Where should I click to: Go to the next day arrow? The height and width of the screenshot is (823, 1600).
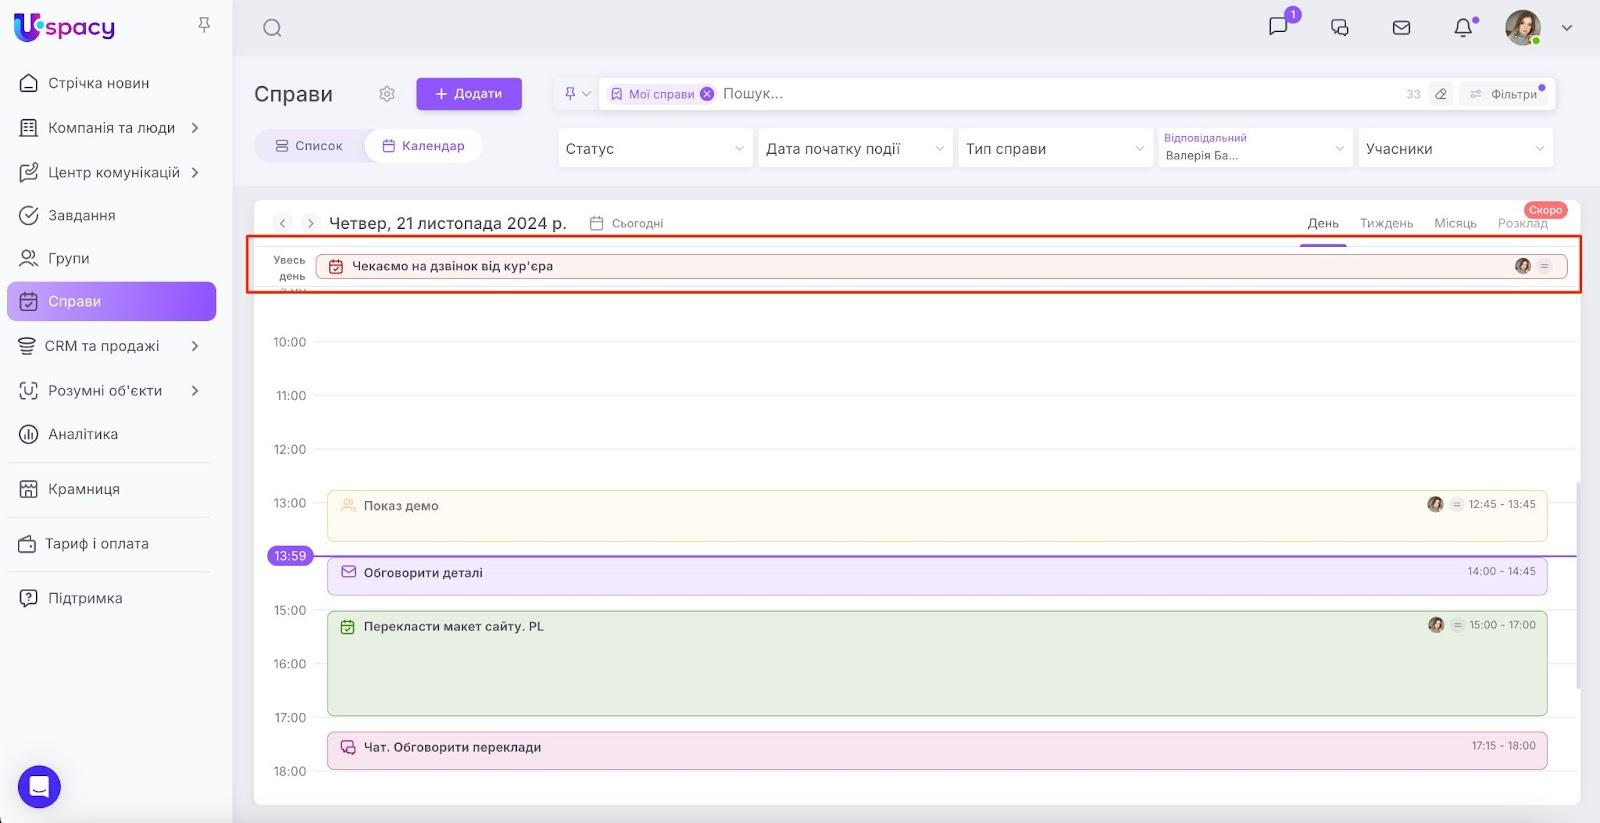click(311, 223)
